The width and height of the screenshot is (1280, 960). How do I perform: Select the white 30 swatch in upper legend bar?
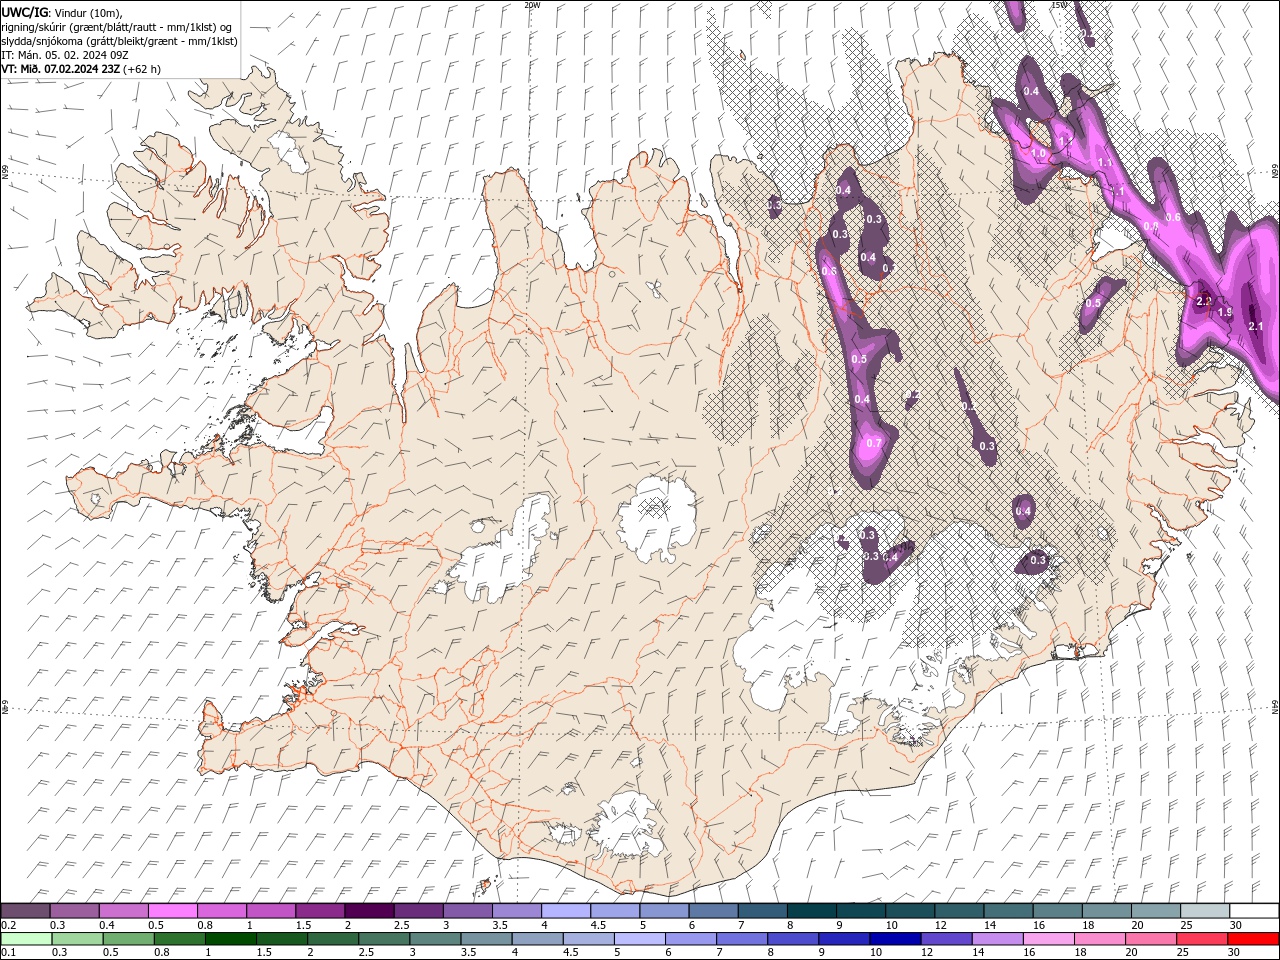click(x=1254, y=911)
